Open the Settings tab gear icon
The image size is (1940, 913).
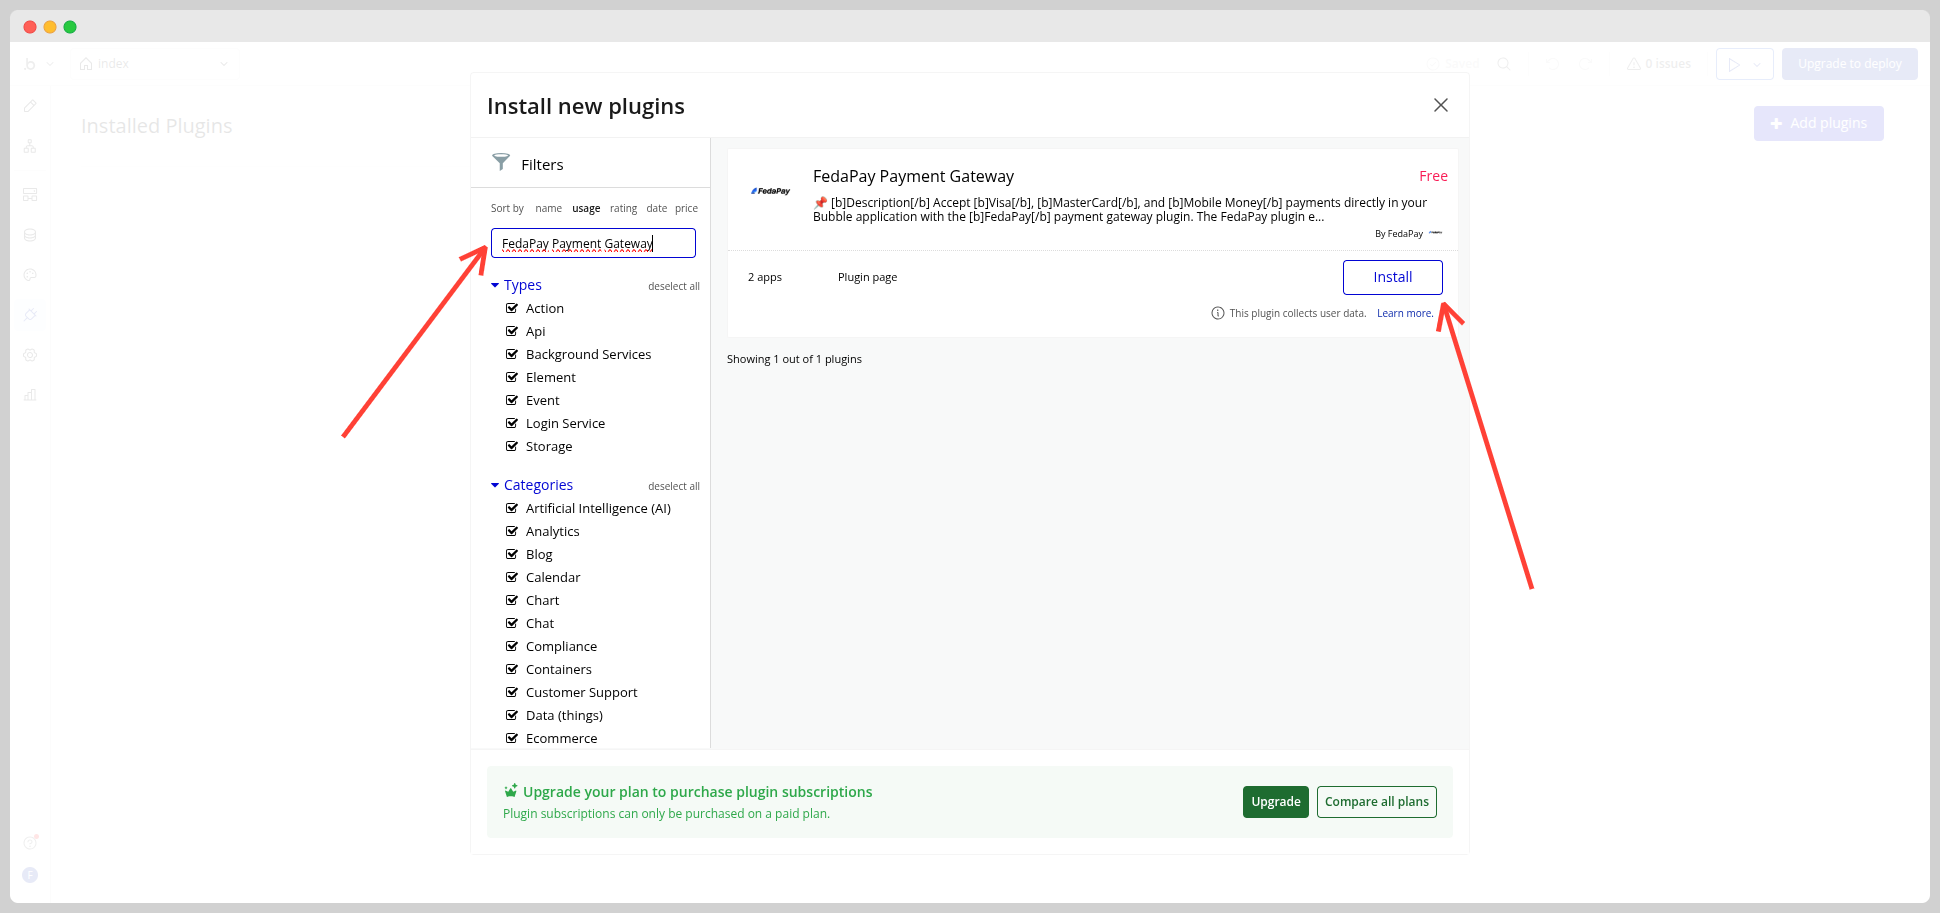(x=30, y=355)
